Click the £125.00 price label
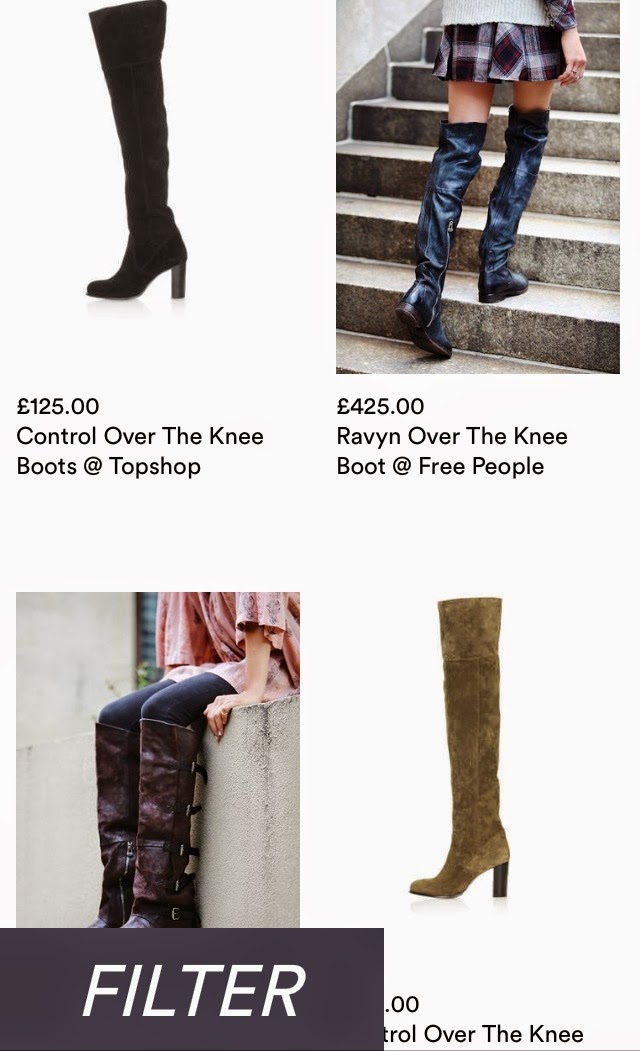 click(58, 406)
